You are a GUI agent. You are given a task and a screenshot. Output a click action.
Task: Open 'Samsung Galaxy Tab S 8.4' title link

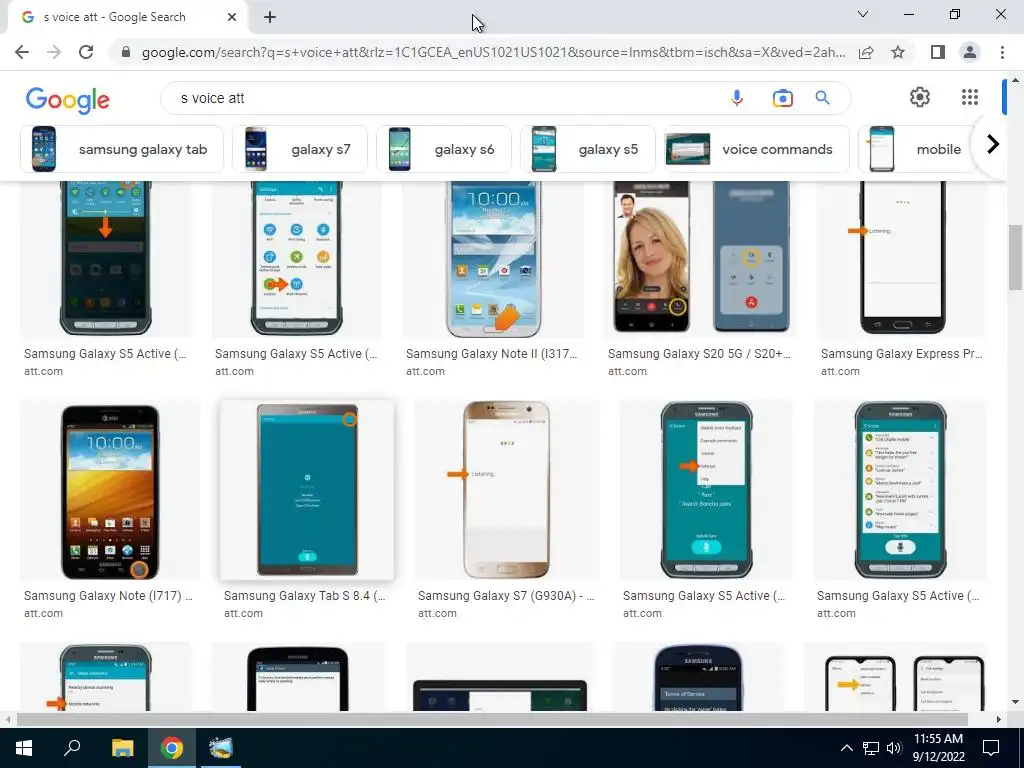pyautogui.click(x=304, y=596)
